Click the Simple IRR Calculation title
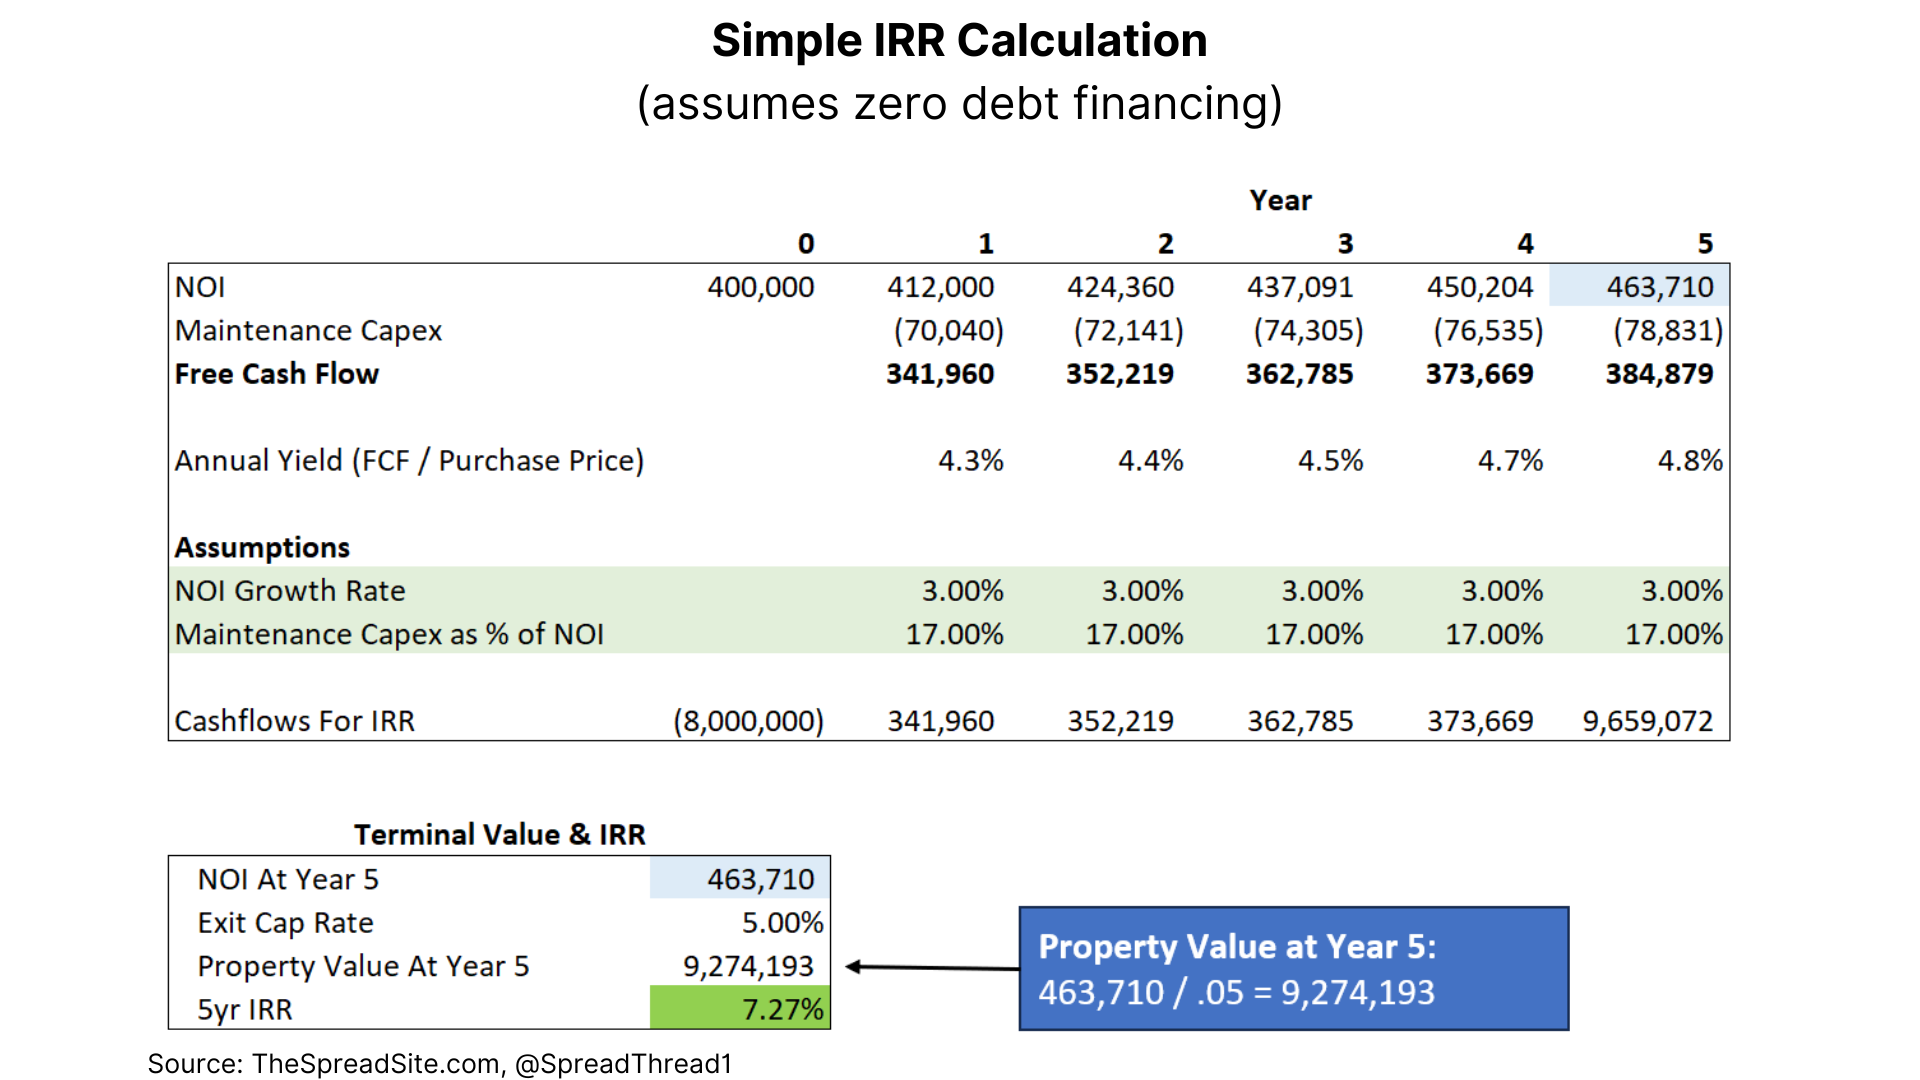 pos(959,41)
